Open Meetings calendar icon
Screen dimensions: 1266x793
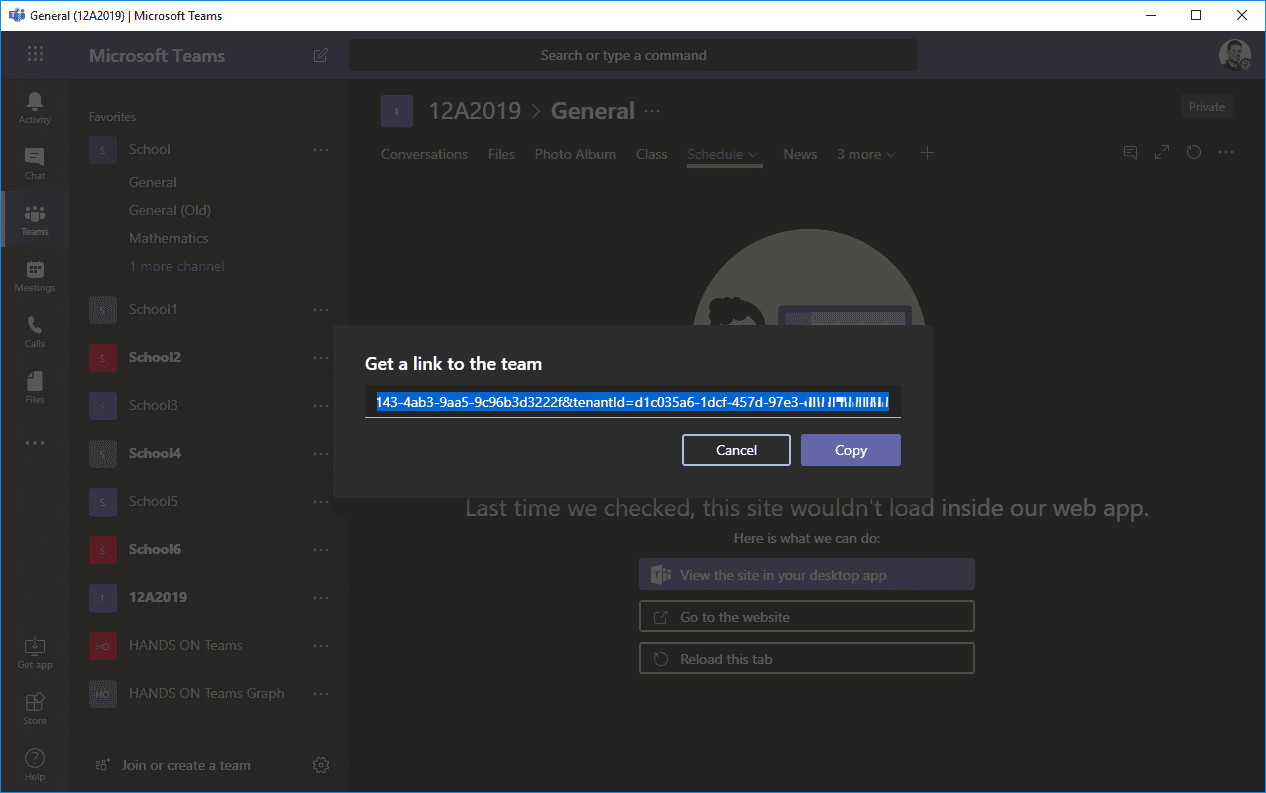click(35, 275)
